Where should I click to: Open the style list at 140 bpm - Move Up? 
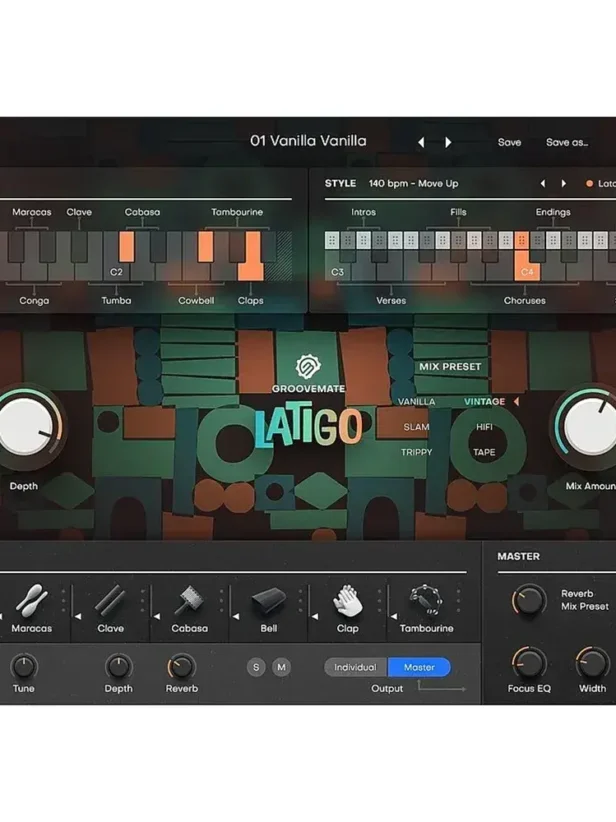413,183
